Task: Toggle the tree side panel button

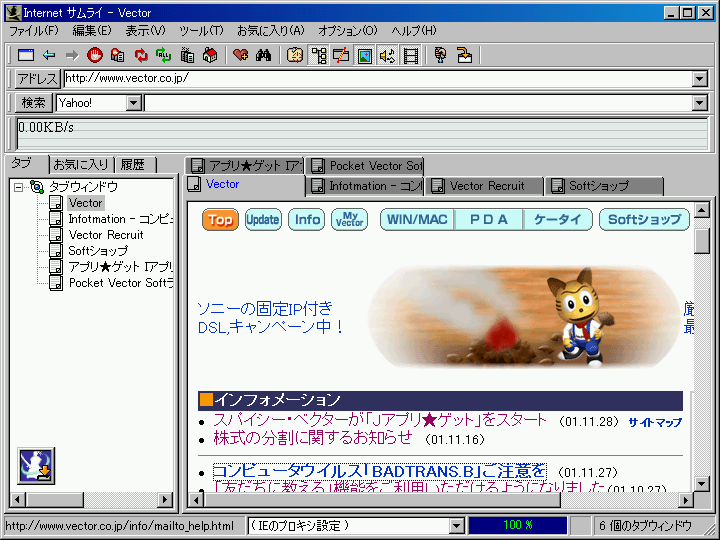Action: point(318,56)
